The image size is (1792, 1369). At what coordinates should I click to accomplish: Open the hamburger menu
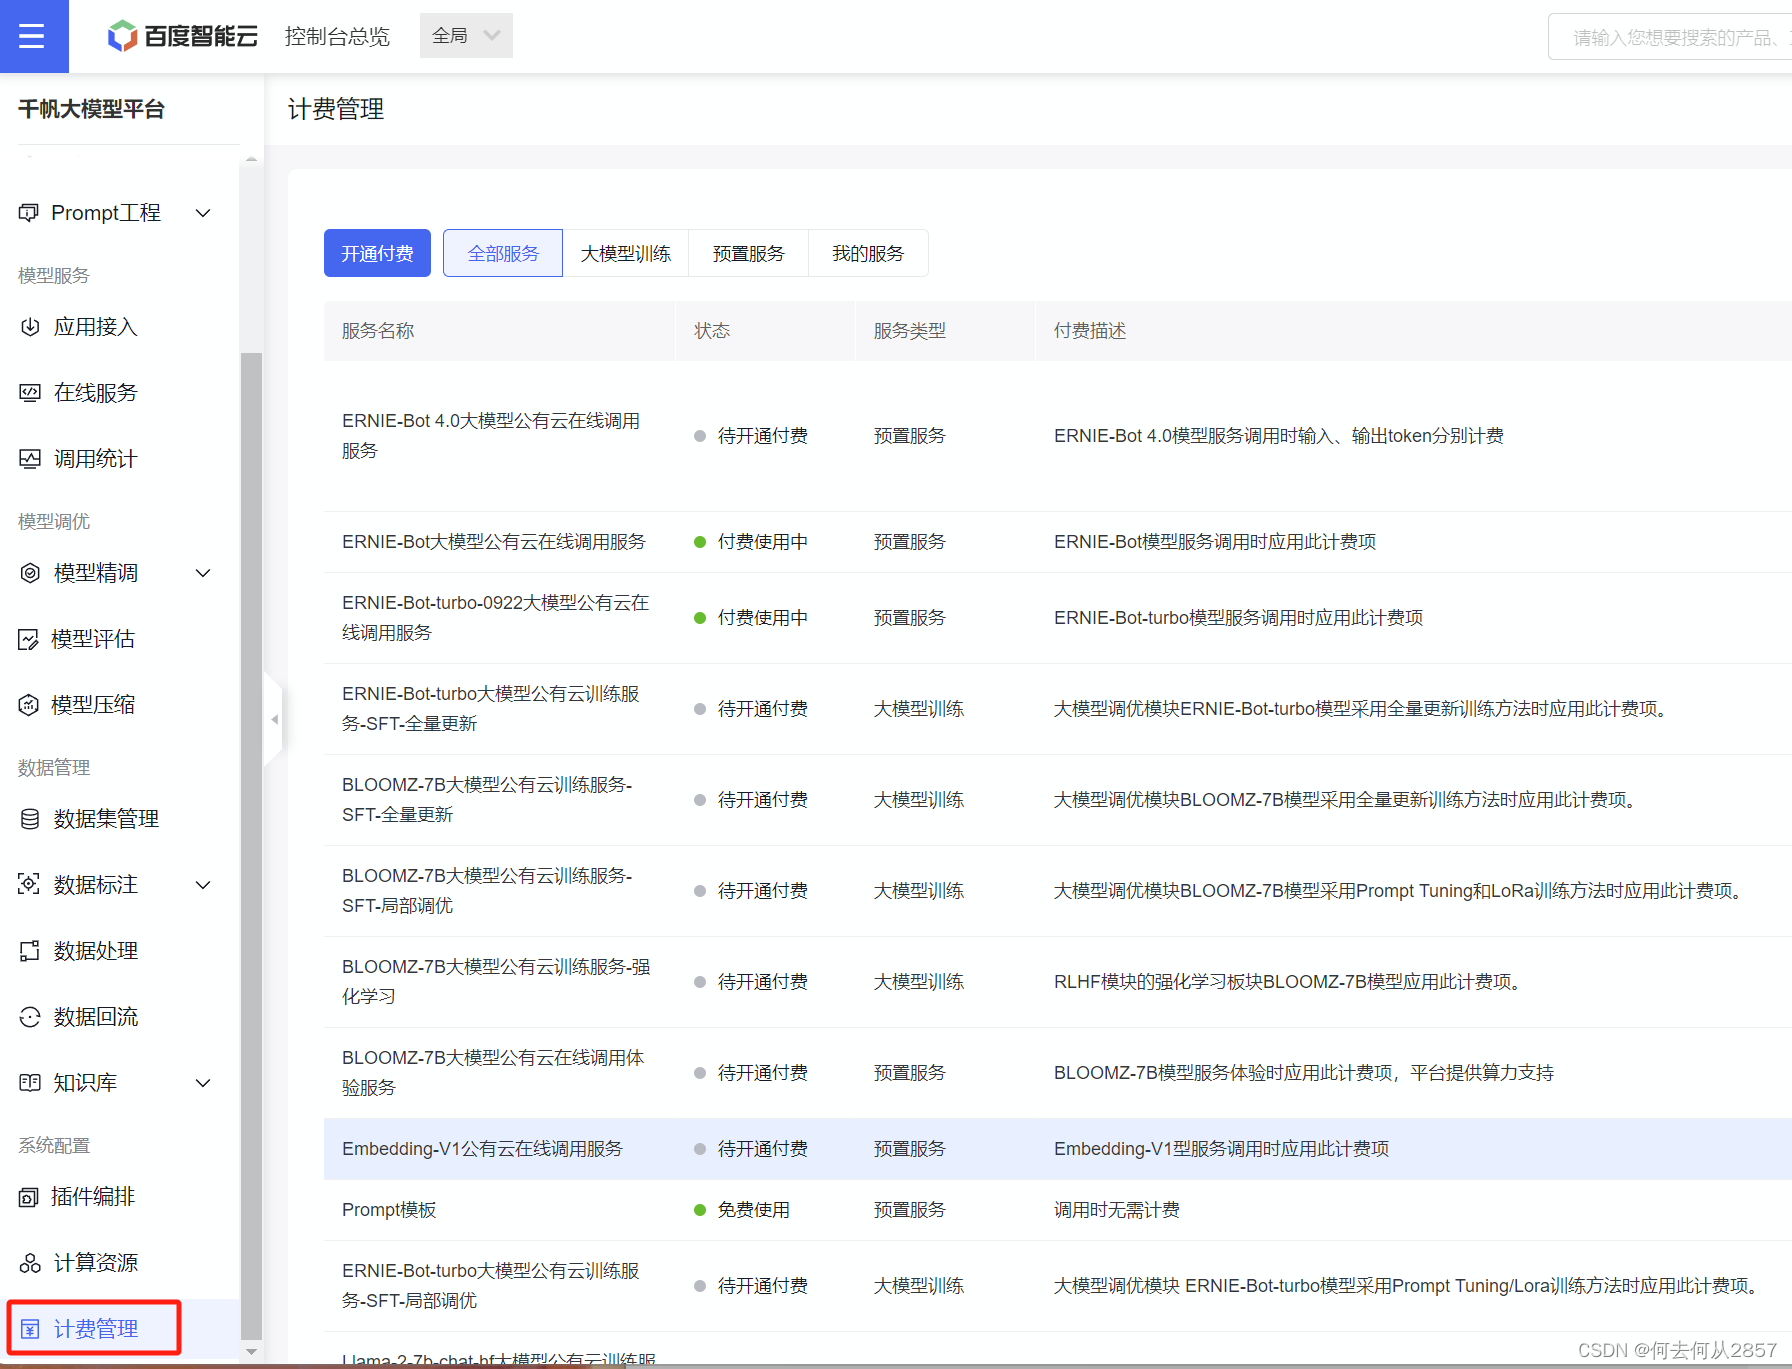[32, 36]
